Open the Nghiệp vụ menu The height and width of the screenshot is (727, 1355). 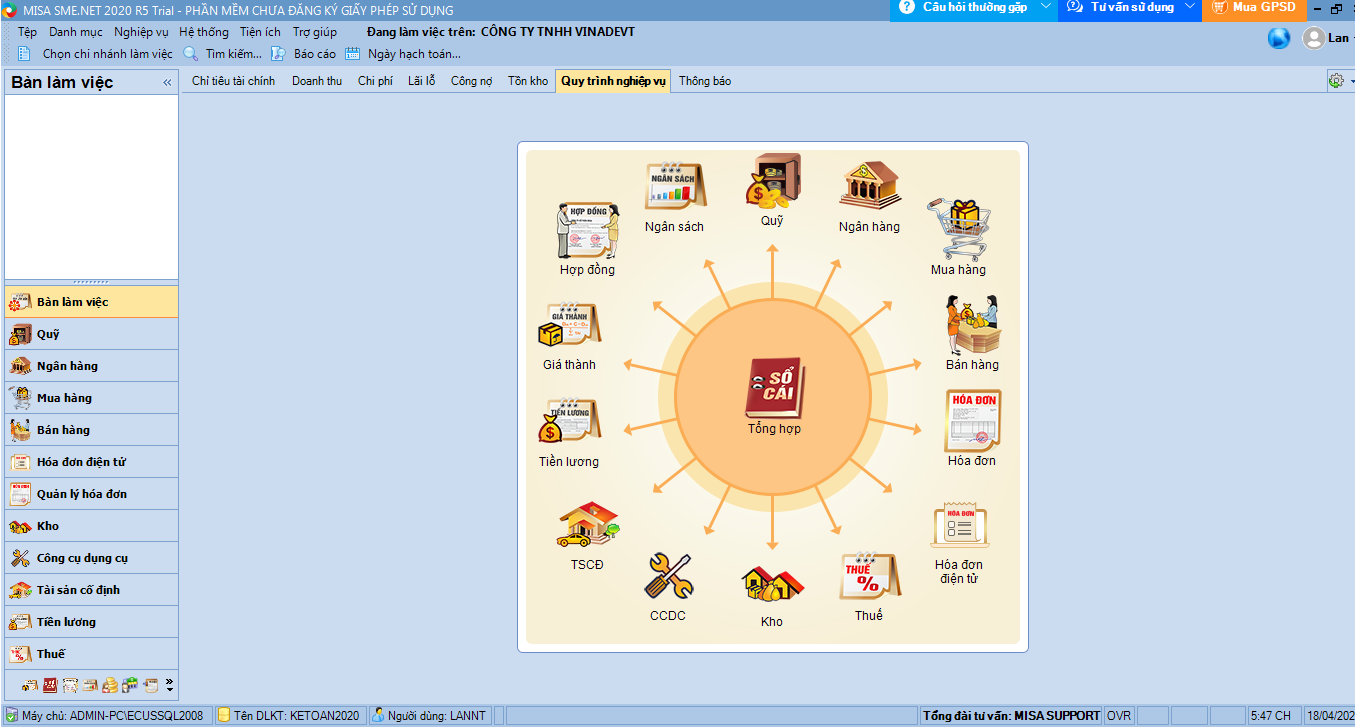click(x=141, y=32)
